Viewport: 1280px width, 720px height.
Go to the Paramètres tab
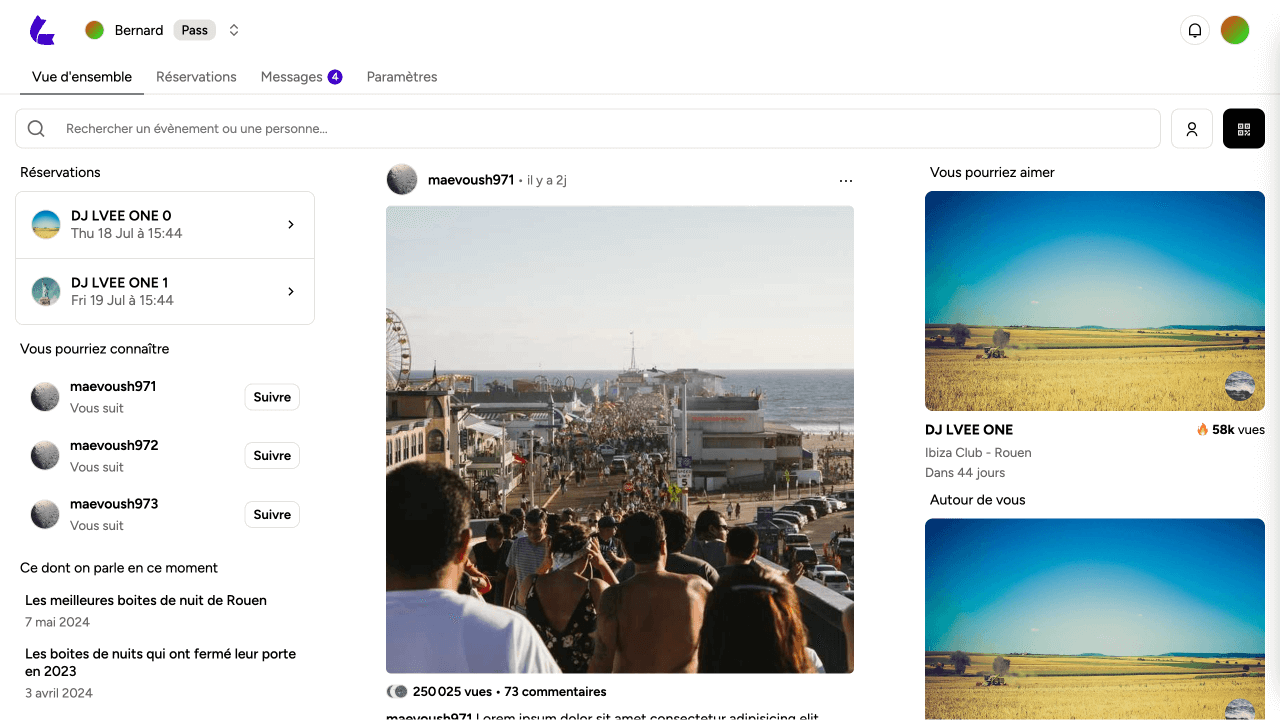(x=402, y=77)
